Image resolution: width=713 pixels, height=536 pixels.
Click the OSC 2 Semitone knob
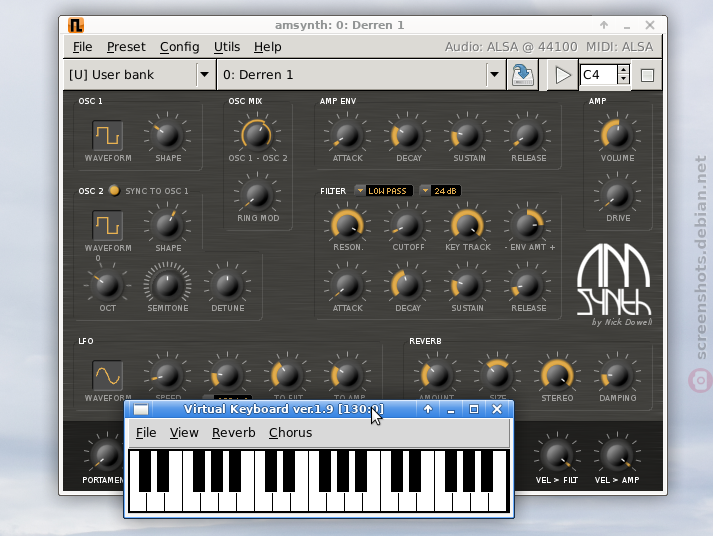click(x=168, y=285)
